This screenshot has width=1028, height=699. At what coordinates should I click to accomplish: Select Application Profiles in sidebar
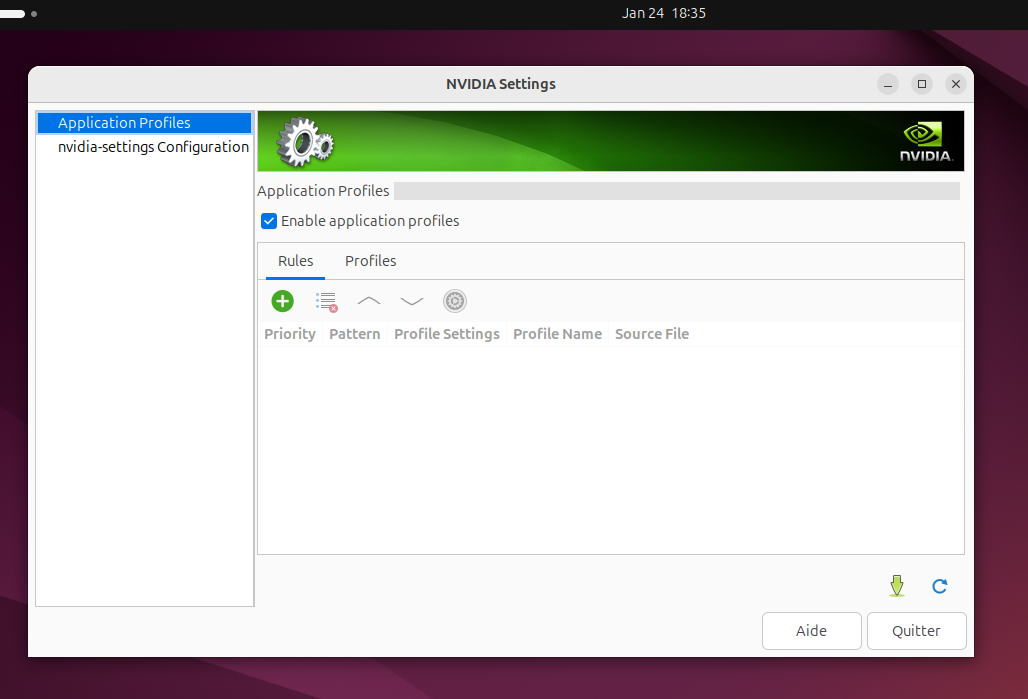[x=144, y=123]
